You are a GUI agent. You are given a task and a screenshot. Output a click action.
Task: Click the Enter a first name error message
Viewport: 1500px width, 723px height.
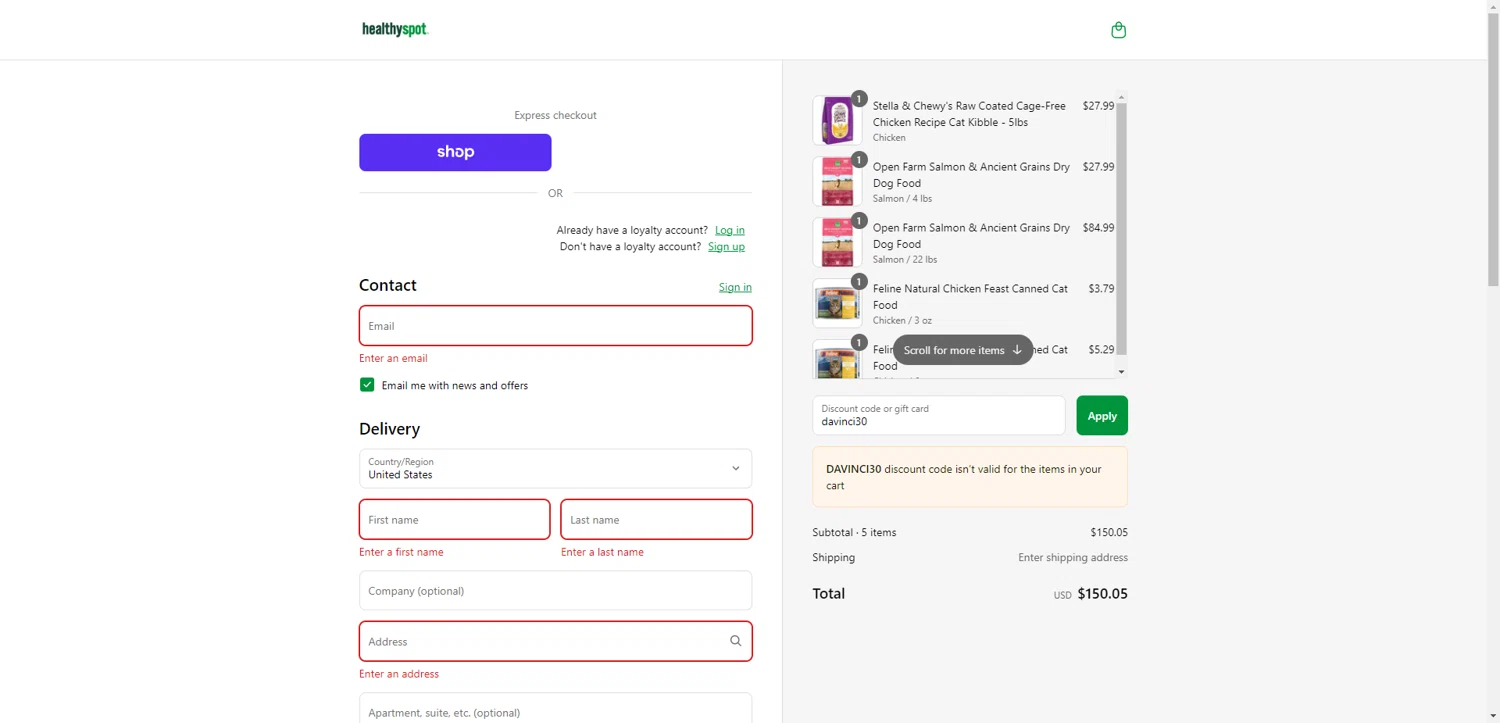401,552
